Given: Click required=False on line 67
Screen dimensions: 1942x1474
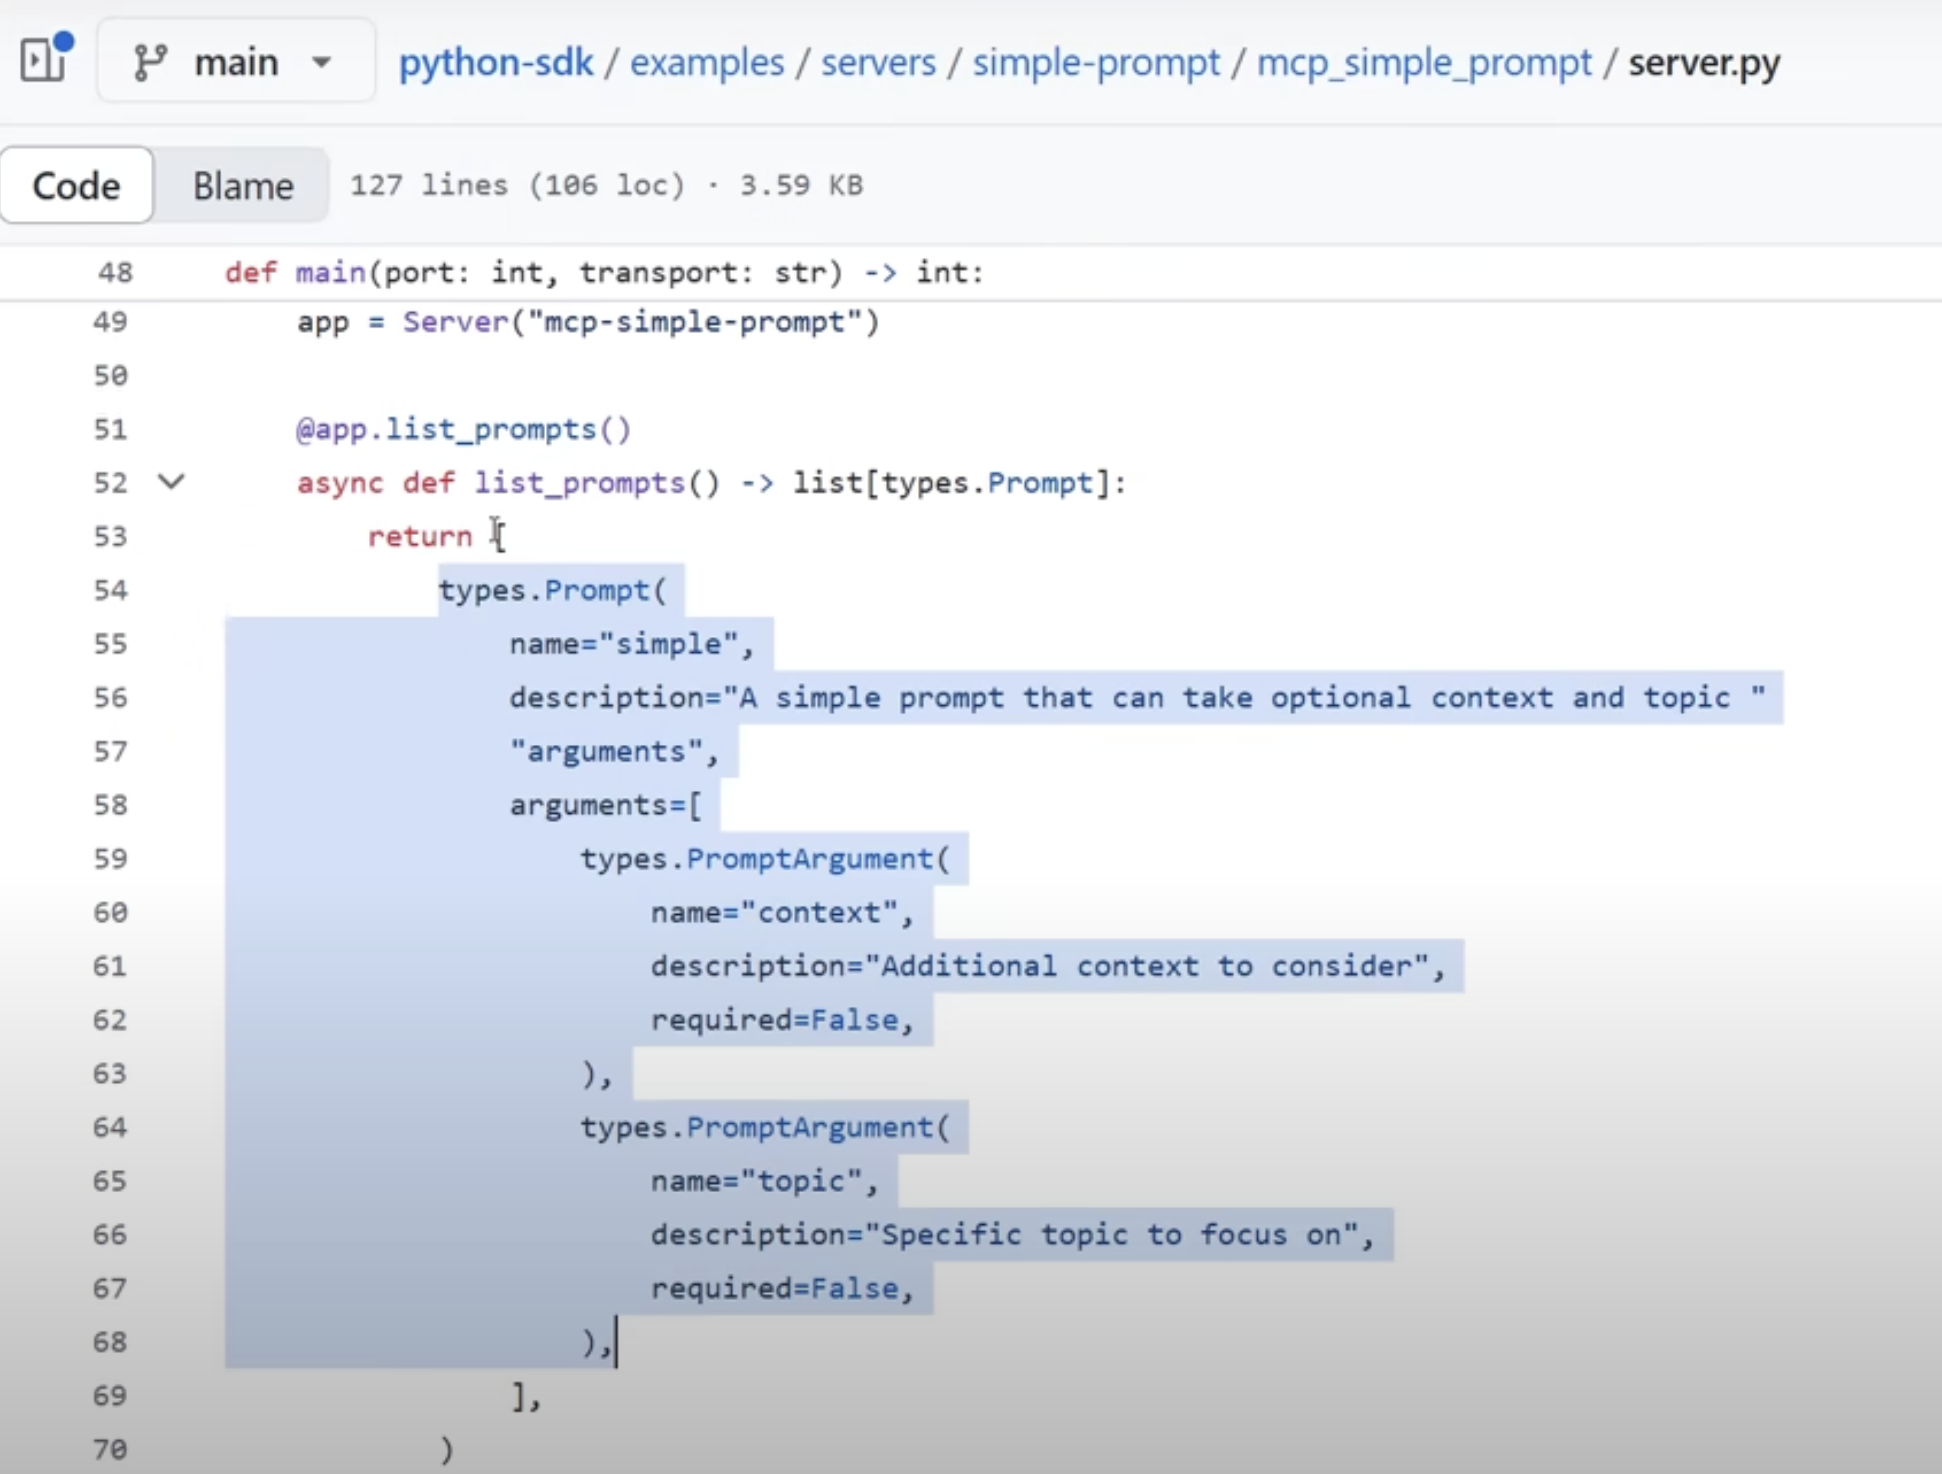Looking at the screenshot, I should pyautogui.click(x=783, y=1288).
